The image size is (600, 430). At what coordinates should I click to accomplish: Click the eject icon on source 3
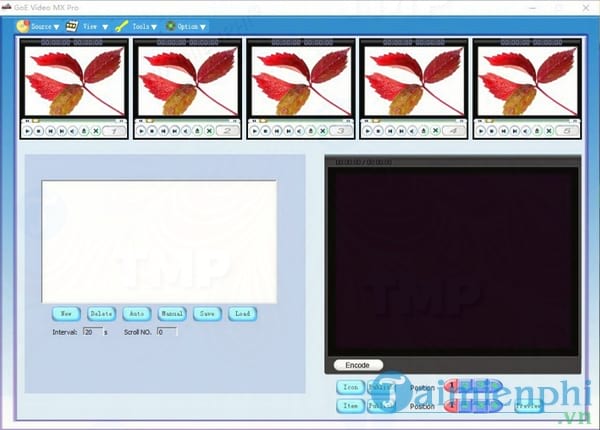pos(311,131)
